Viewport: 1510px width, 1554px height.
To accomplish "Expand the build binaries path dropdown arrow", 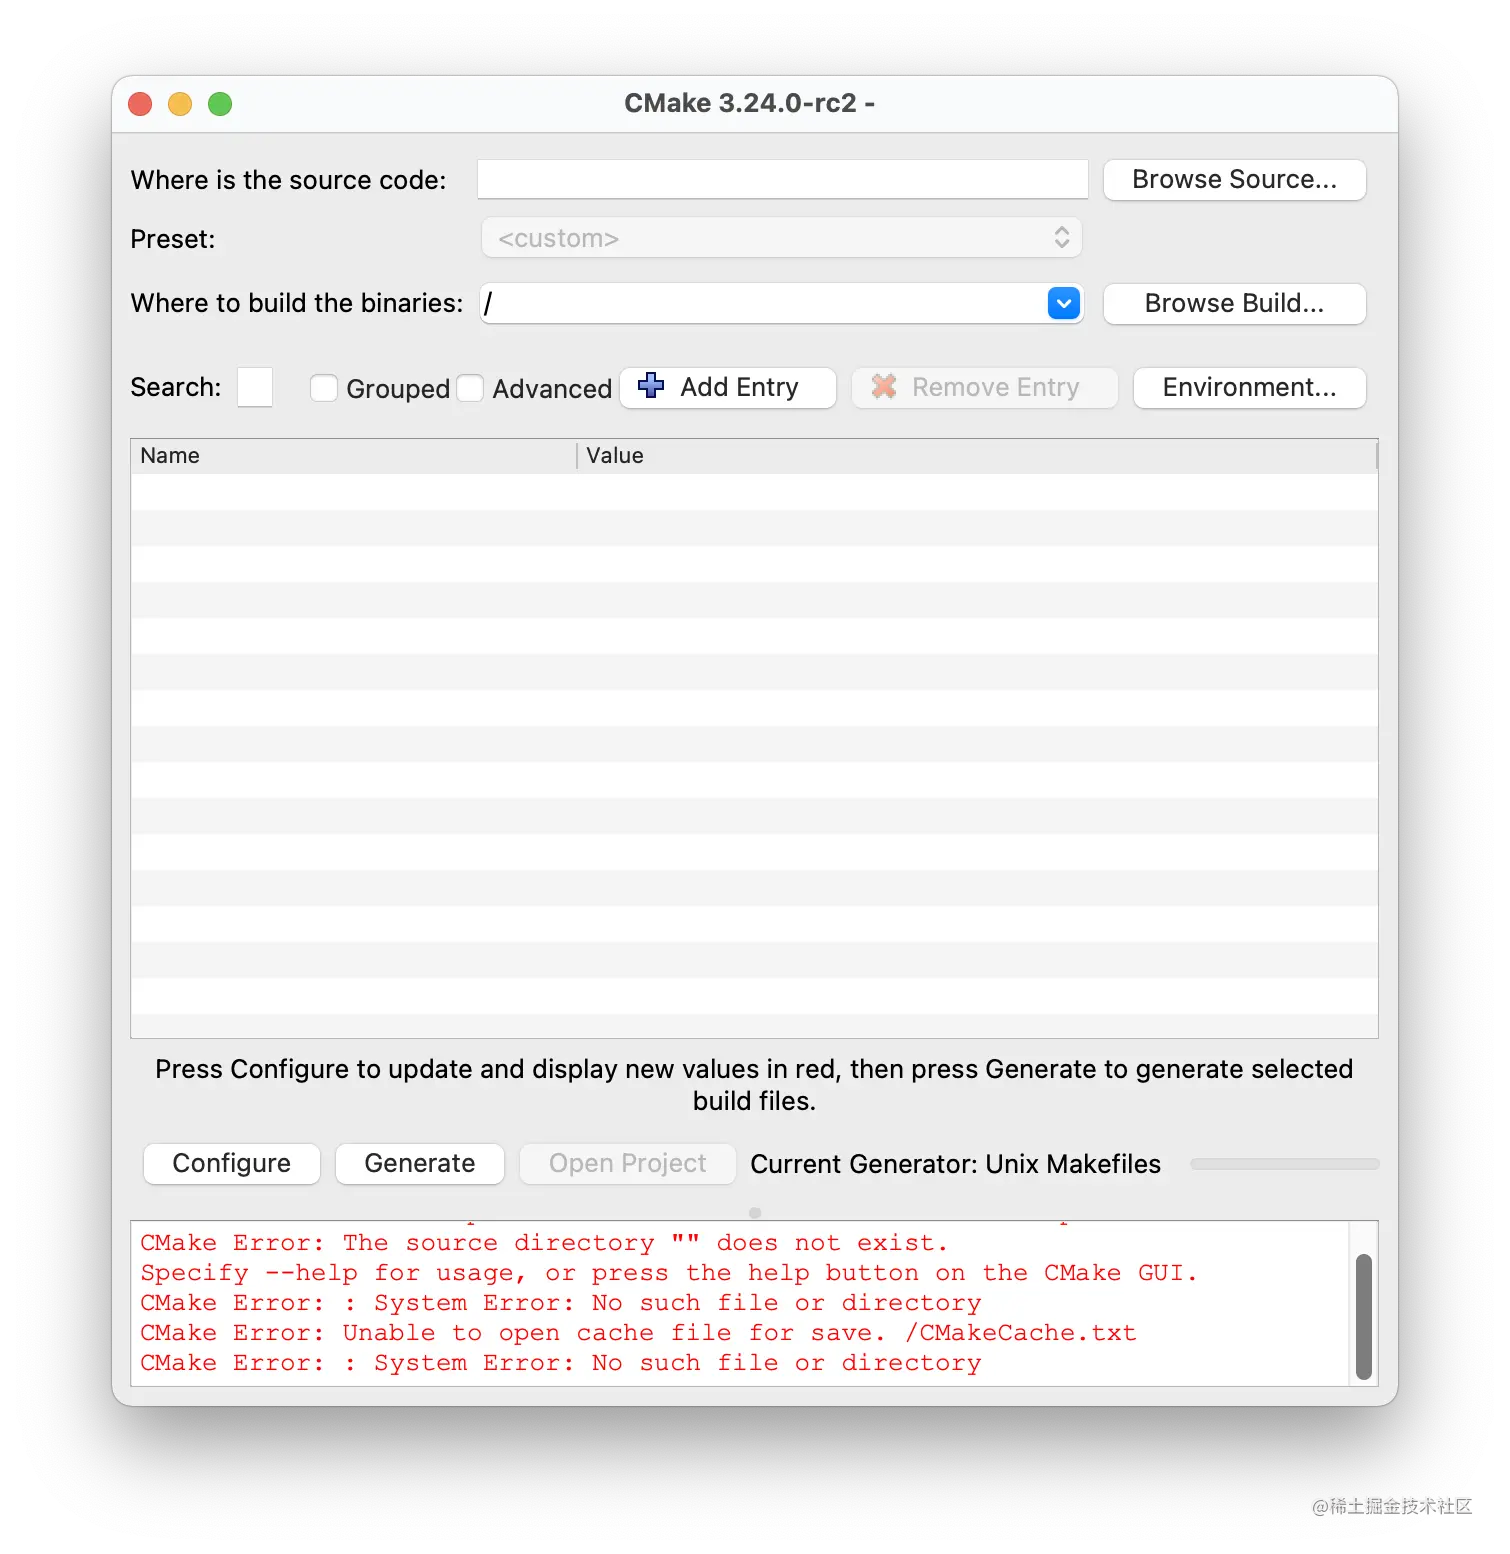I will pos(1064,303).
